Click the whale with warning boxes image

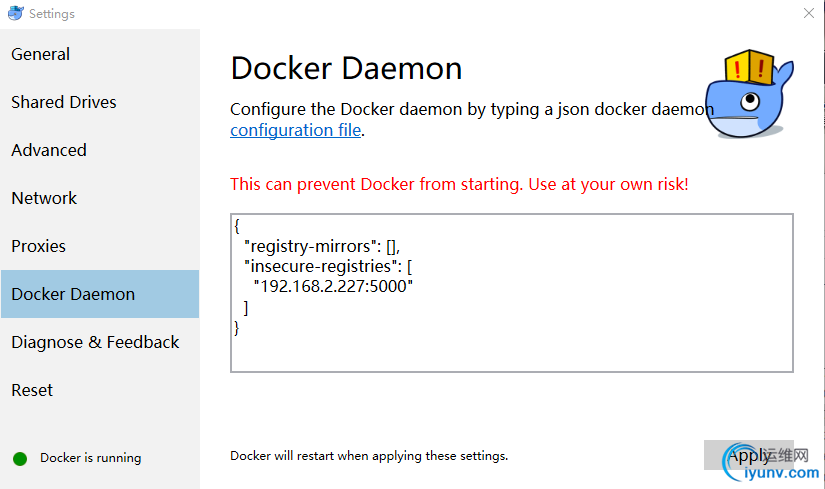749,94
